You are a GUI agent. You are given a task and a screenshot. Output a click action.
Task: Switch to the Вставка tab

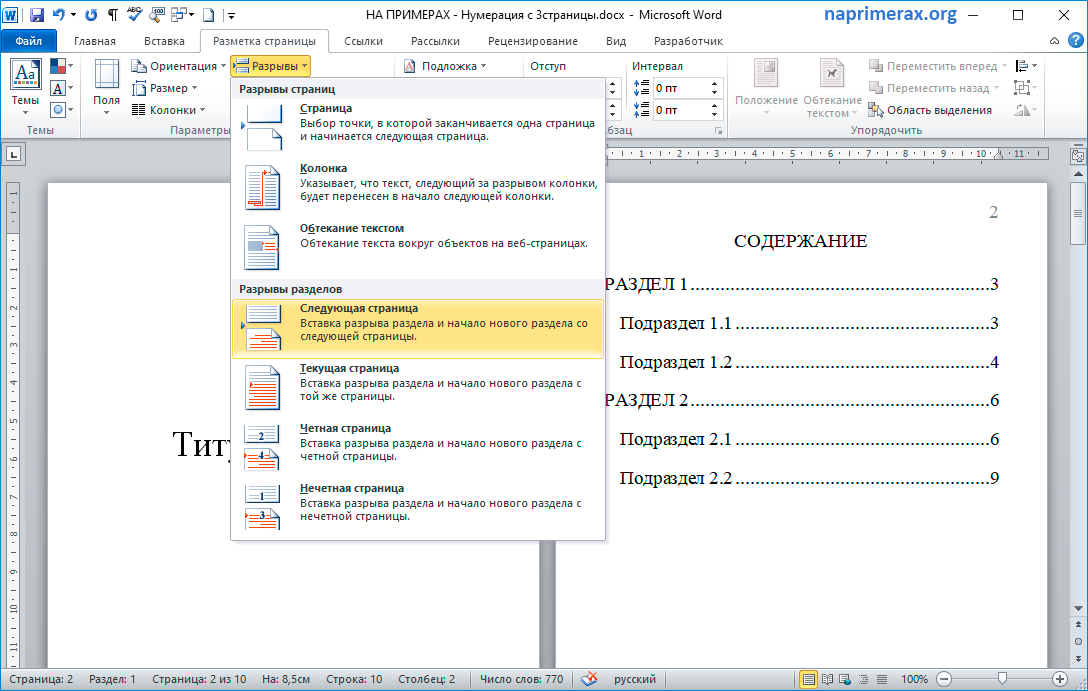(164, 41)
